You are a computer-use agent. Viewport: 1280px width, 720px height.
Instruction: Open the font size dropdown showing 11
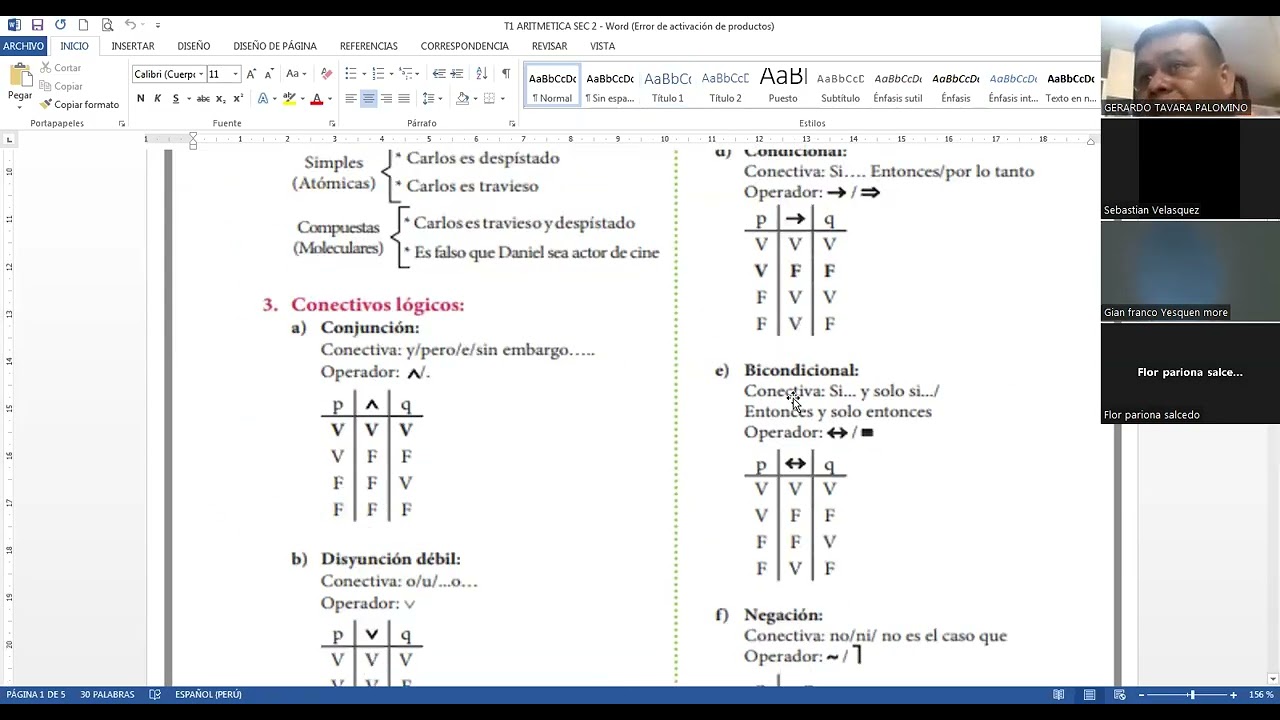pyautogui.click(x=235, y=74)
